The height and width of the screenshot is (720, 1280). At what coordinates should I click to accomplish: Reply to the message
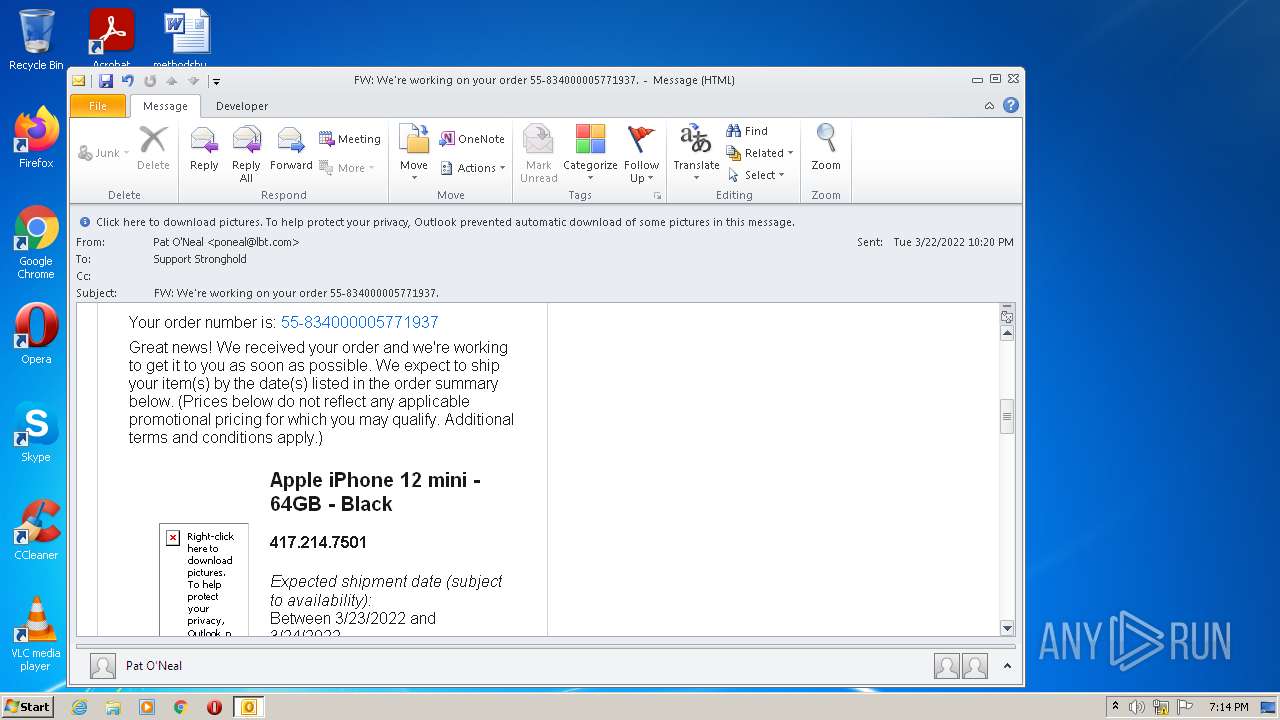tap(204, 148)
